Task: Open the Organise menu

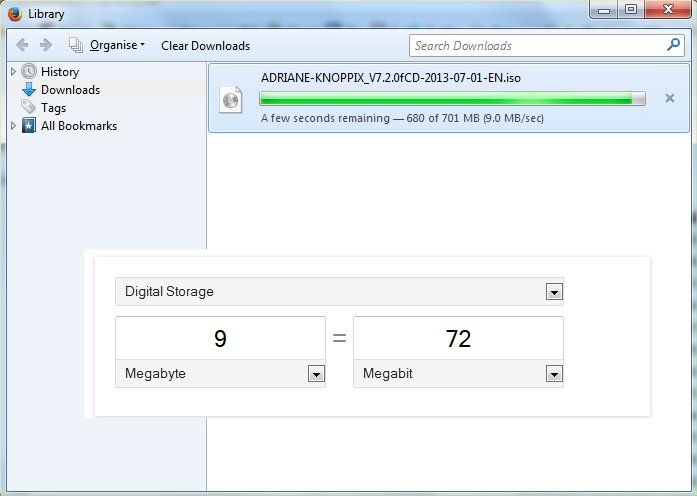Action: tap(117, 45)
